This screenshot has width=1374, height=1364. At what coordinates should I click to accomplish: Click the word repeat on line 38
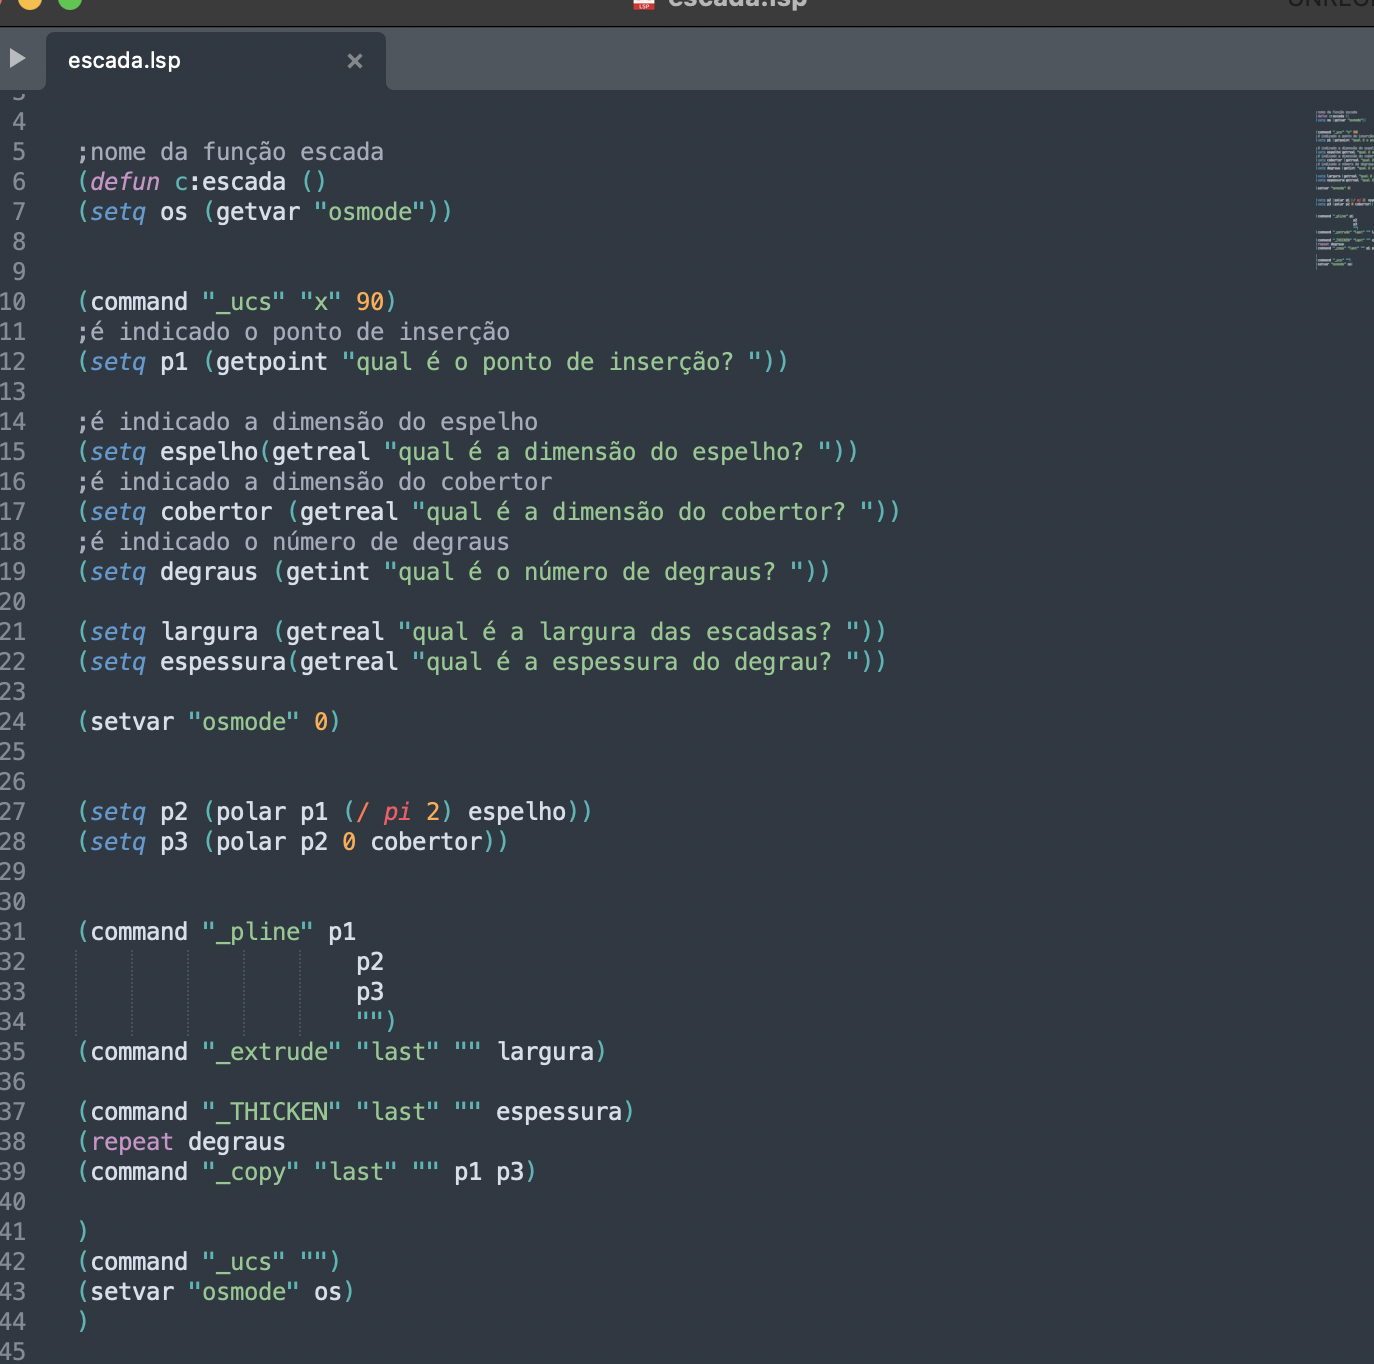(x=132, y=1142)
